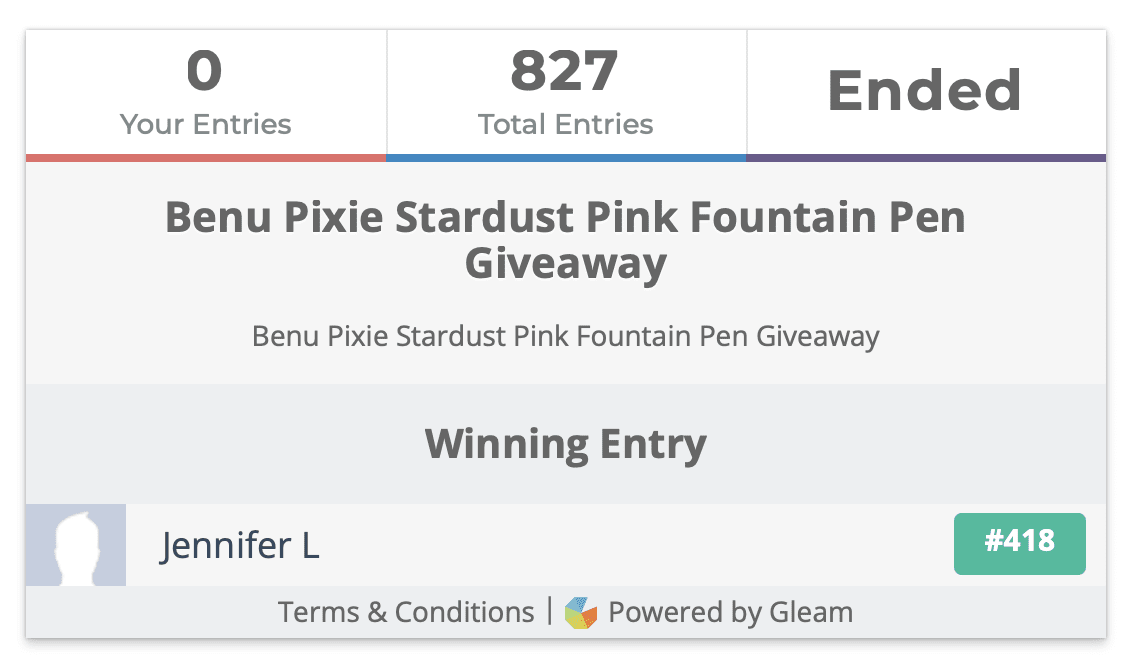Click the Ended status text
The width and height of the screenshot is (1134, 670).
(x=925, y=90)
